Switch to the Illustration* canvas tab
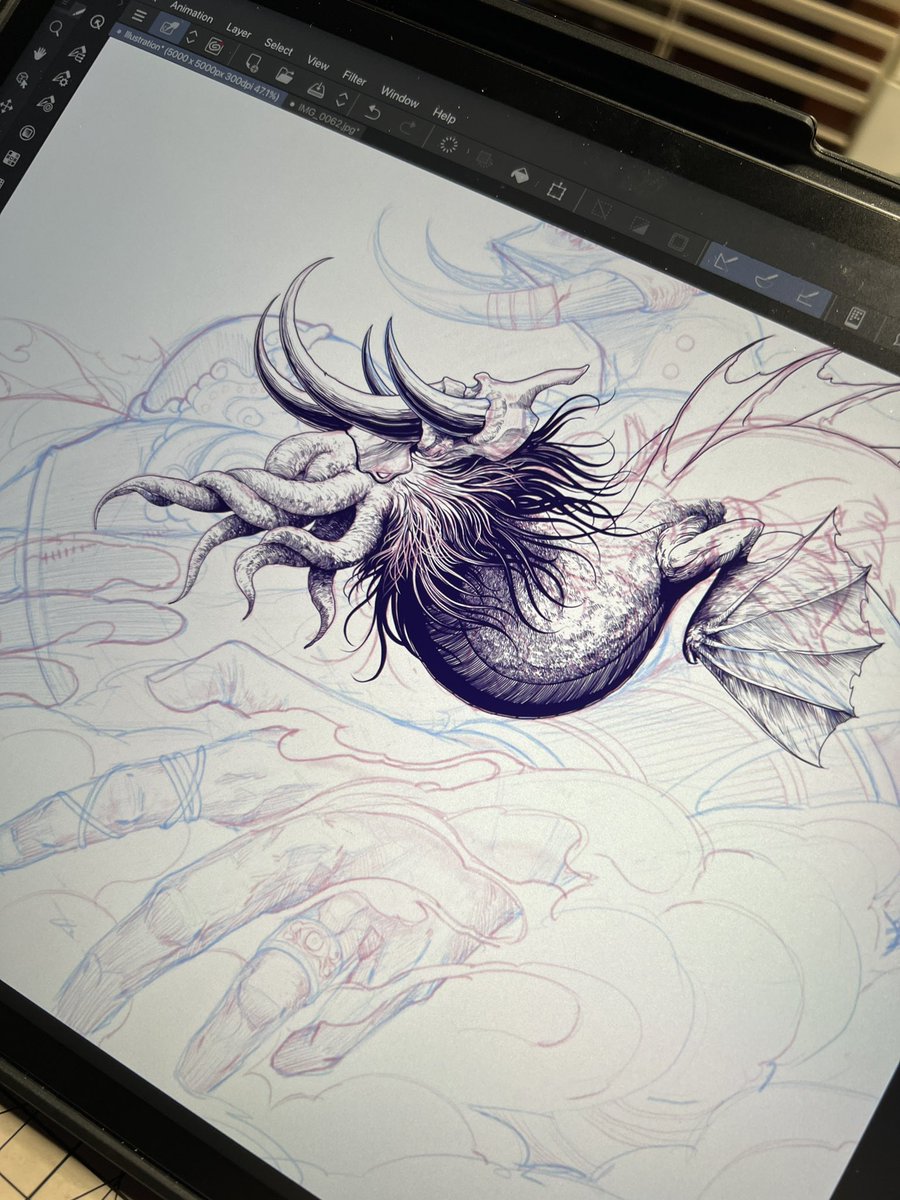This screenshot has width=900, height=1200. click(197, 65)
